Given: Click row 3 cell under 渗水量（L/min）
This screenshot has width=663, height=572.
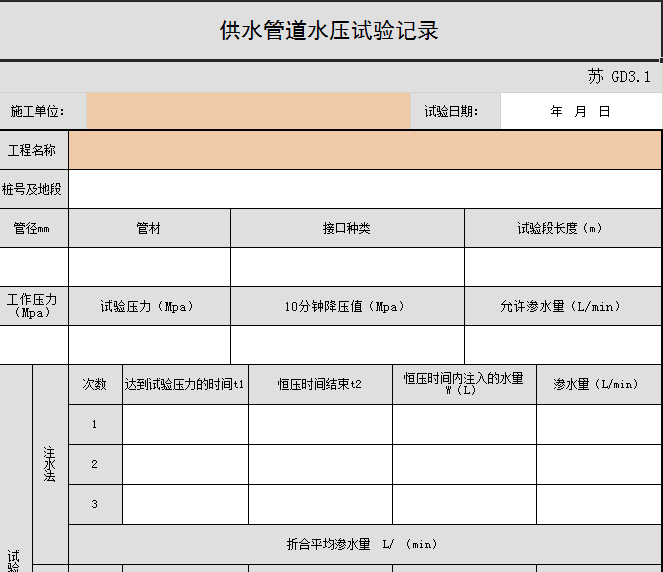Looking at the screenshot, I should [x=598, y=504].
